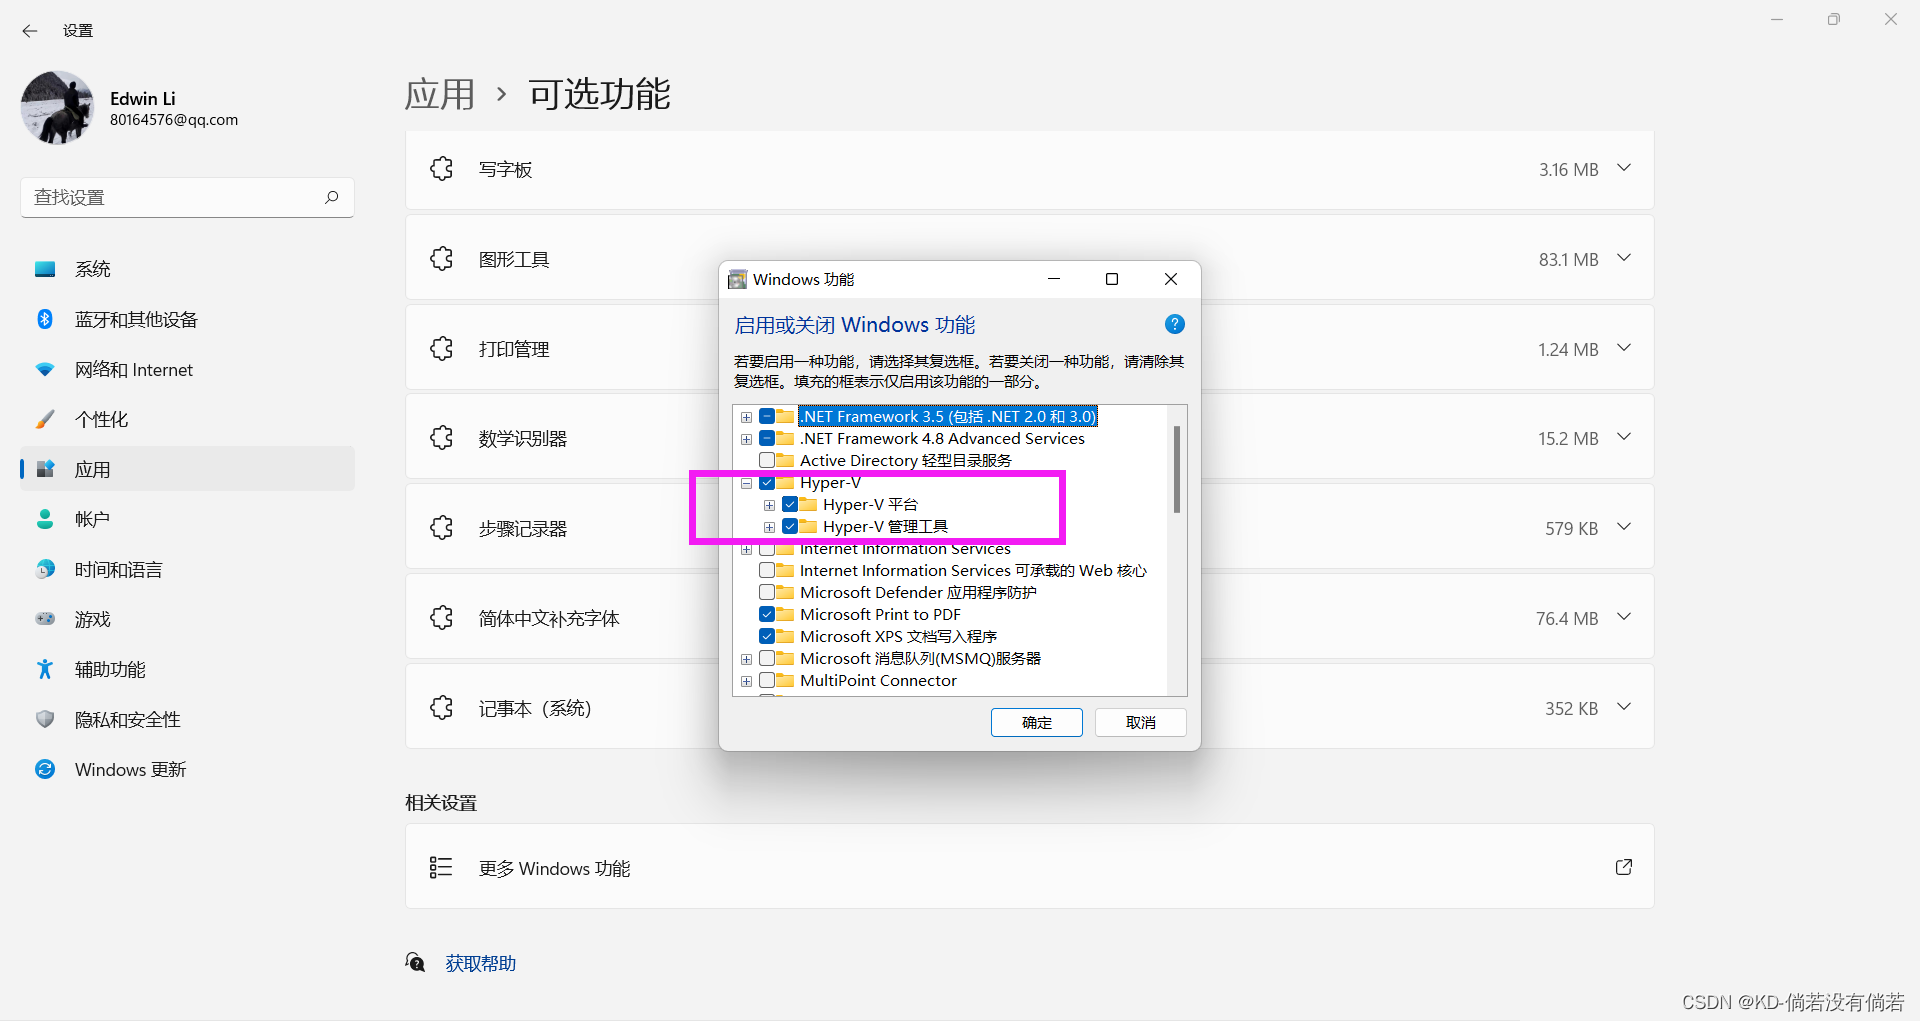The width and height of the screenshot is (1920, 1021).
Task: Expand the 数学识别器 15.2 MB chevron
Action: click(1624, 437)
